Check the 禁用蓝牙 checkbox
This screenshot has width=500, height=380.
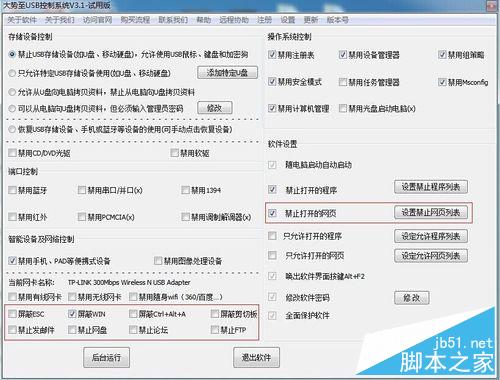[x=12, y=190]
